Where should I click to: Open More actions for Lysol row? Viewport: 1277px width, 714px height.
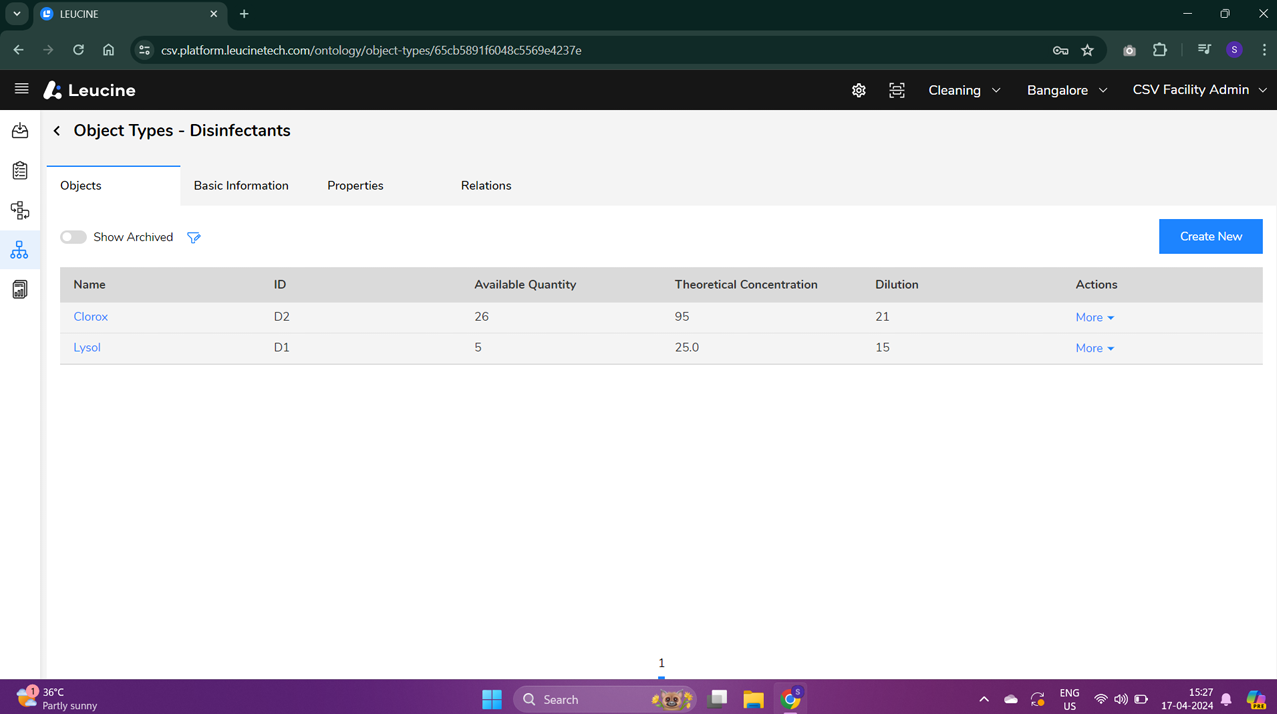1095,348
